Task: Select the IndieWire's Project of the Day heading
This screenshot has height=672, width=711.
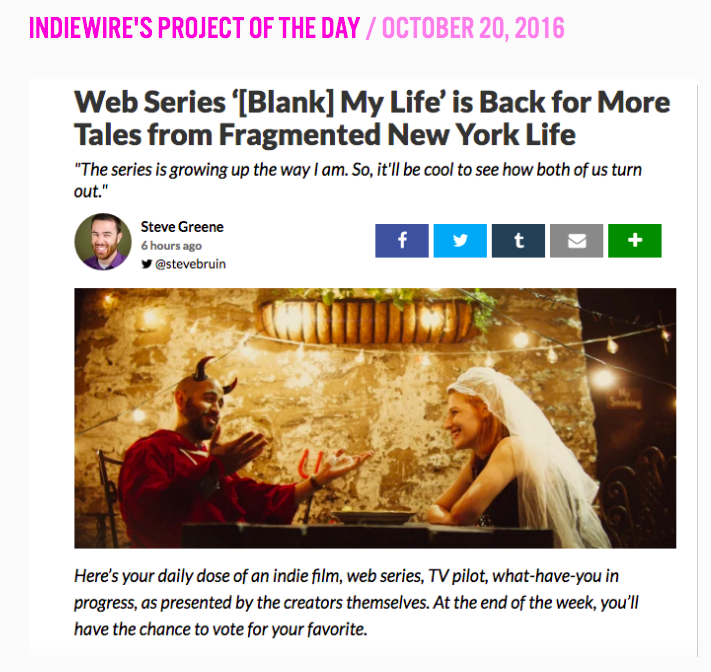Action: pyautogui.click(x=195, y=28)
